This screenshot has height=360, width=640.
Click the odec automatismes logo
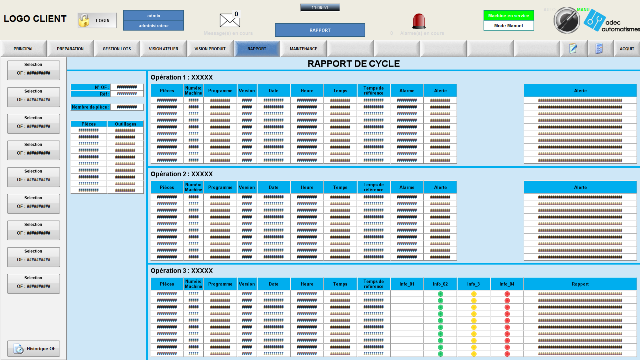(x=611, y=20)
